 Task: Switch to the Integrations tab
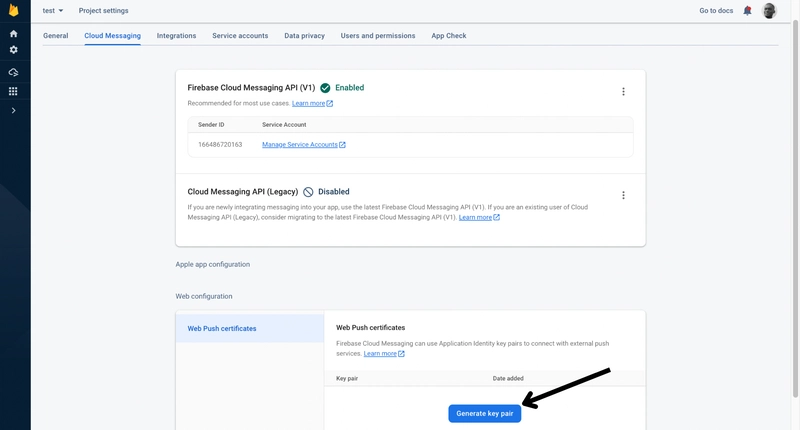[x=177, y=36]
